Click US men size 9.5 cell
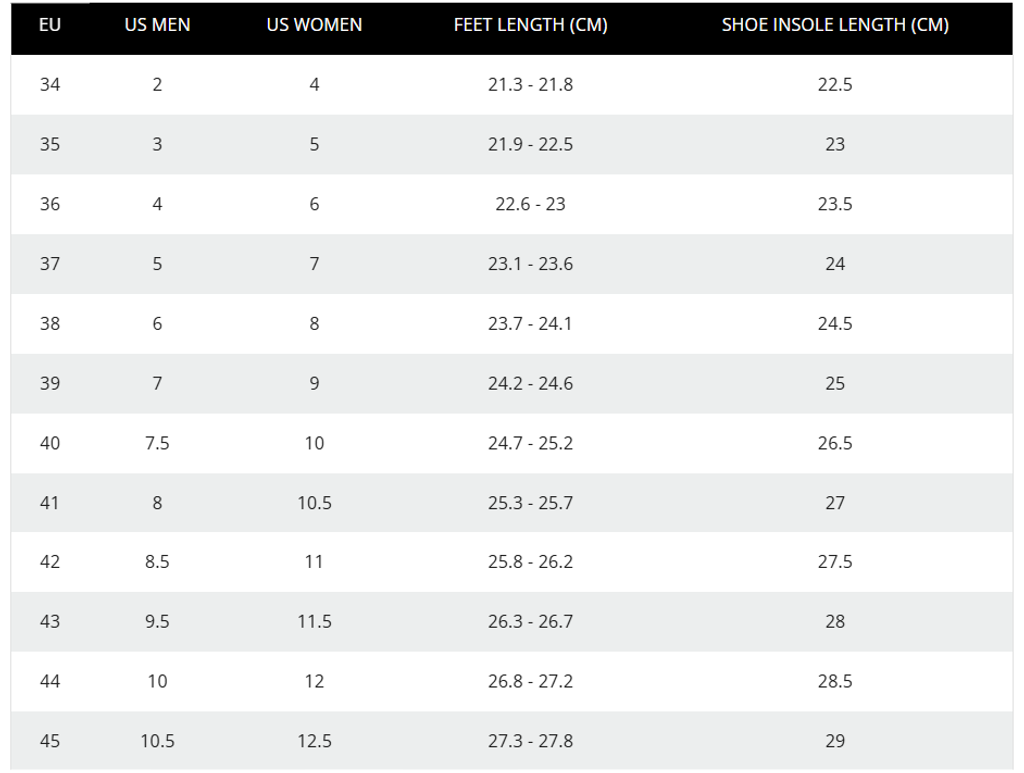Viewport: 1024px width, 773px height. (x=157, y=622)
